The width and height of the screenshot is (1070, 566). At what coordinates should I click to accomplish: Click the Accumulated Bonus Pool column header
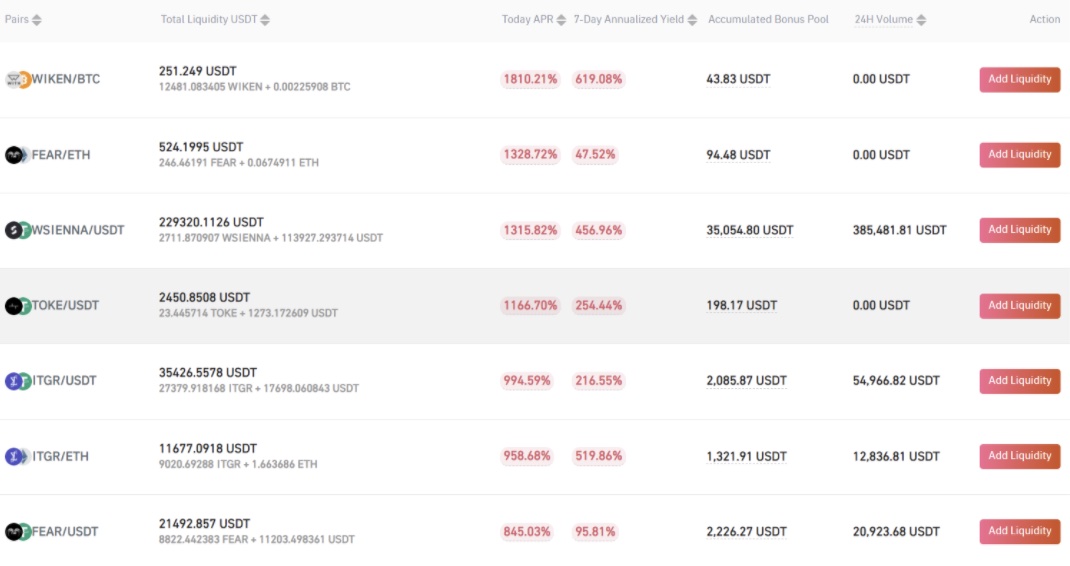768,19
